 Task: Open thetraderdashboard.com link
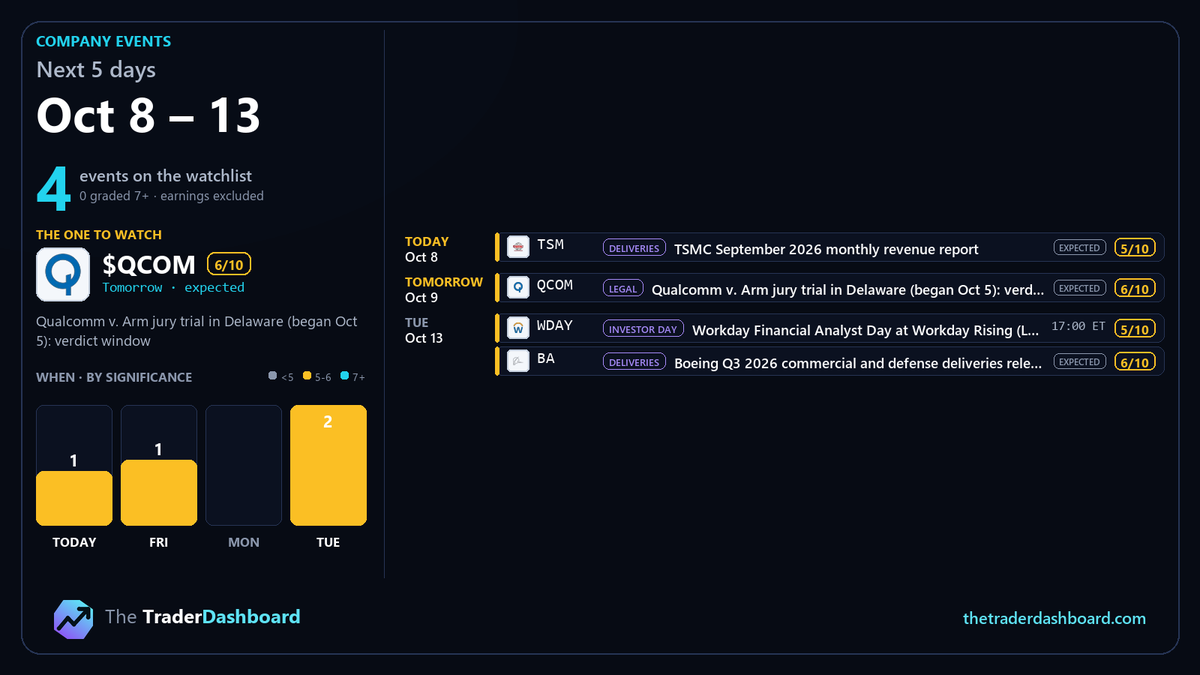[x=1054, y=618]
